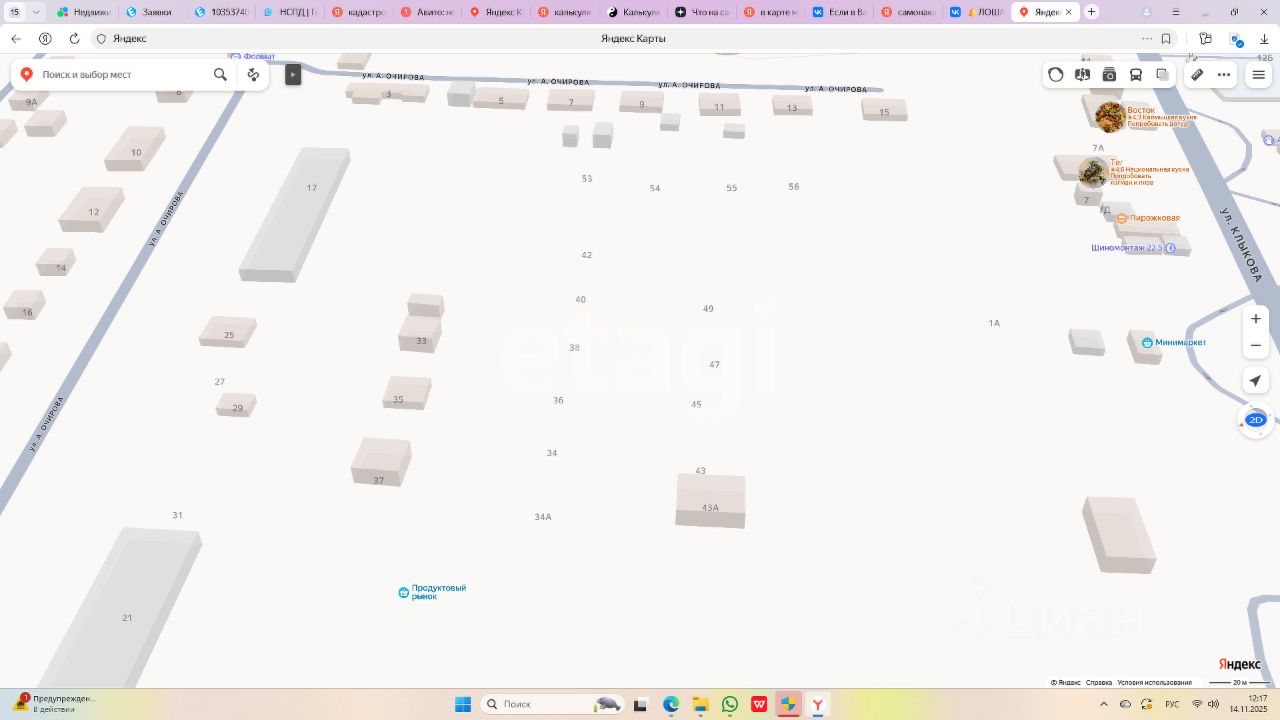Open the 'Пирожковая' place marker
This screenshot has height=720, width=1280.
pyautogui.click(x=1148, y=218)
